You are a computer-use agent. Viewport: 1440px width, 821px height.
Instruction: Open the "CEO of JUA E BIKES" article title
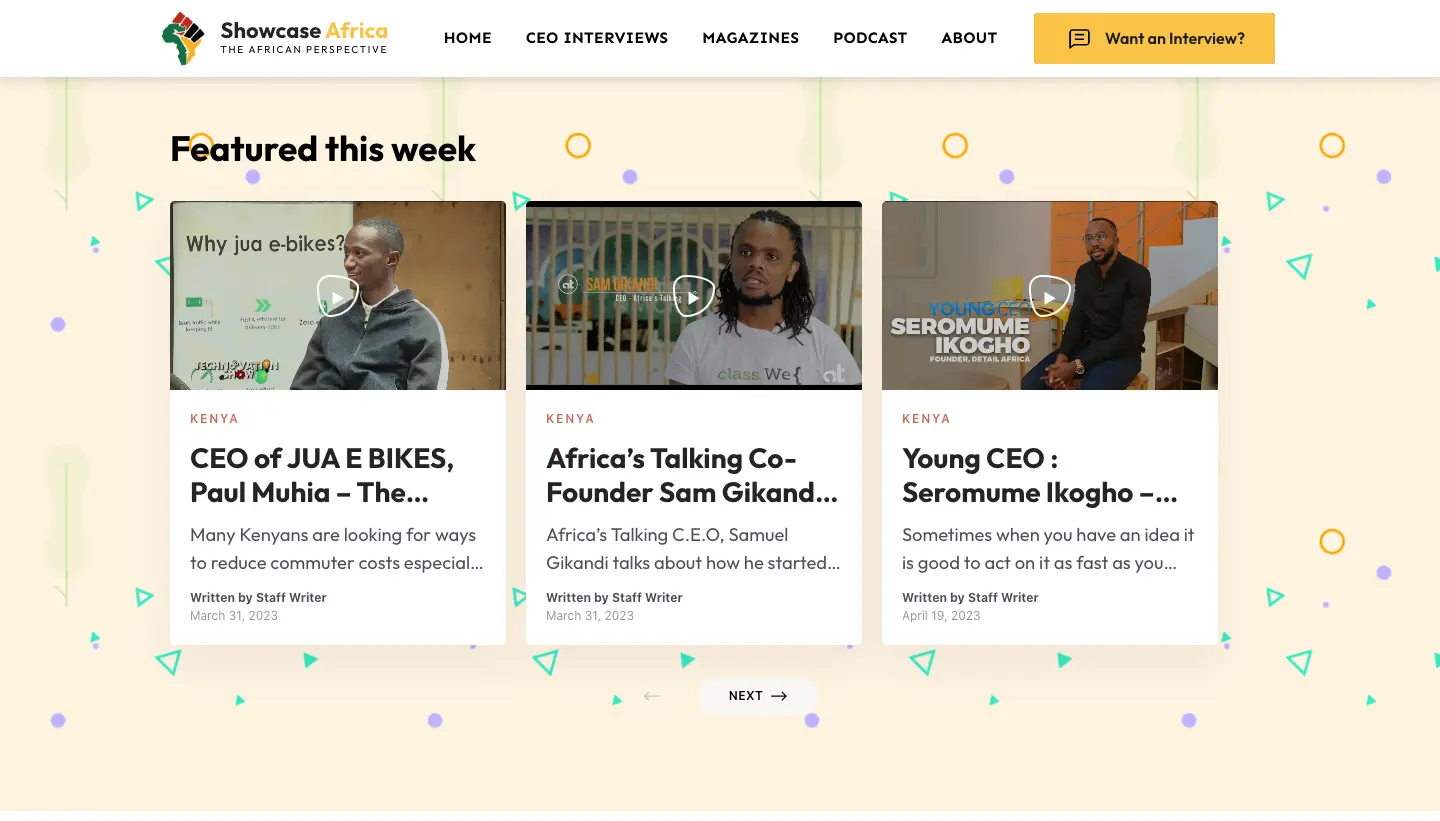click(322, 475)
